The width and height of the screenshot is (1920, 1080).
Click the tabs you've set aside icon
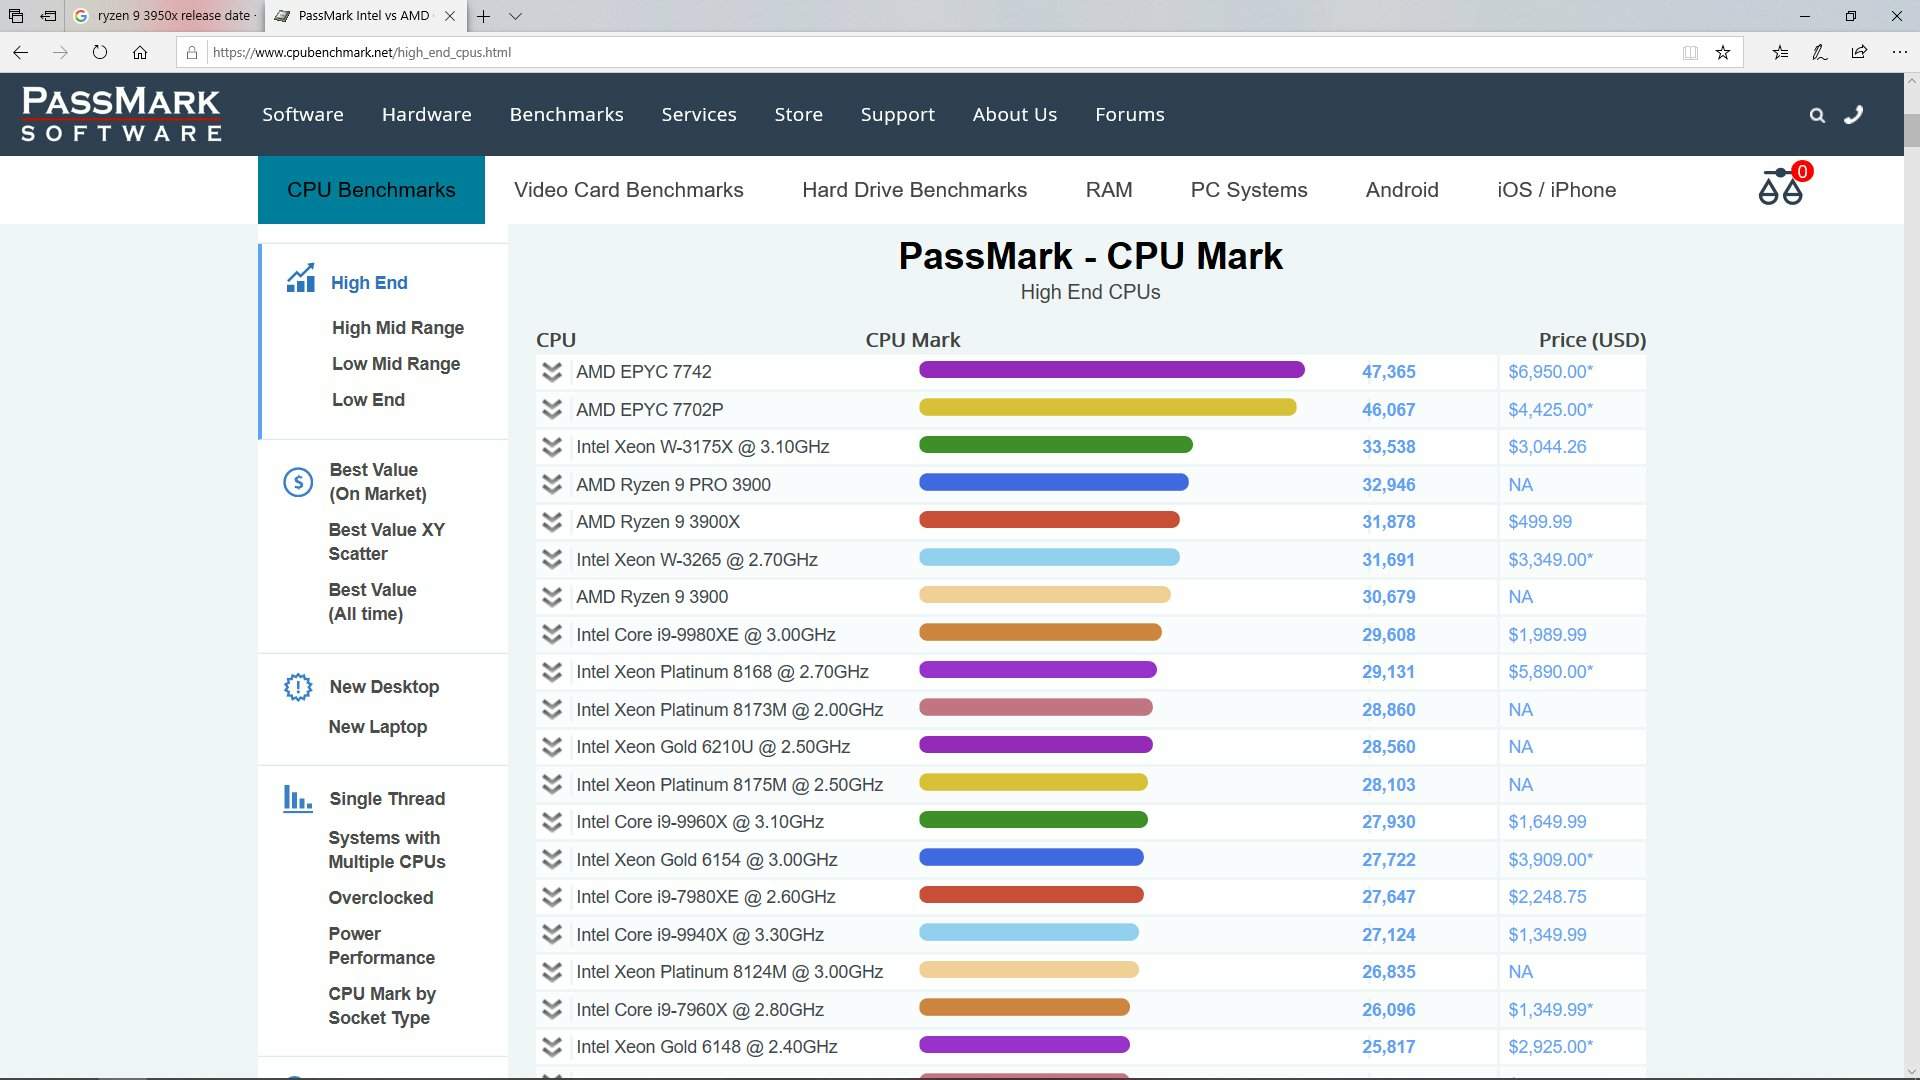pos(16,16)
